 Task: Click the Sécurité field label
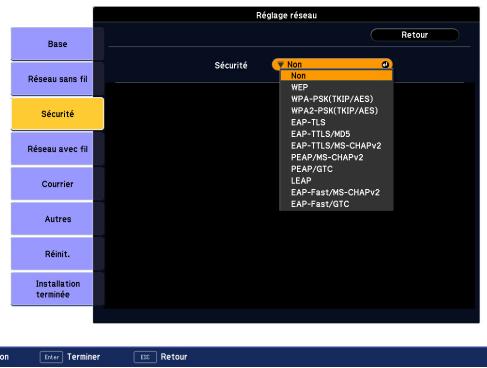pyautogui.click(x=231, y=65)
